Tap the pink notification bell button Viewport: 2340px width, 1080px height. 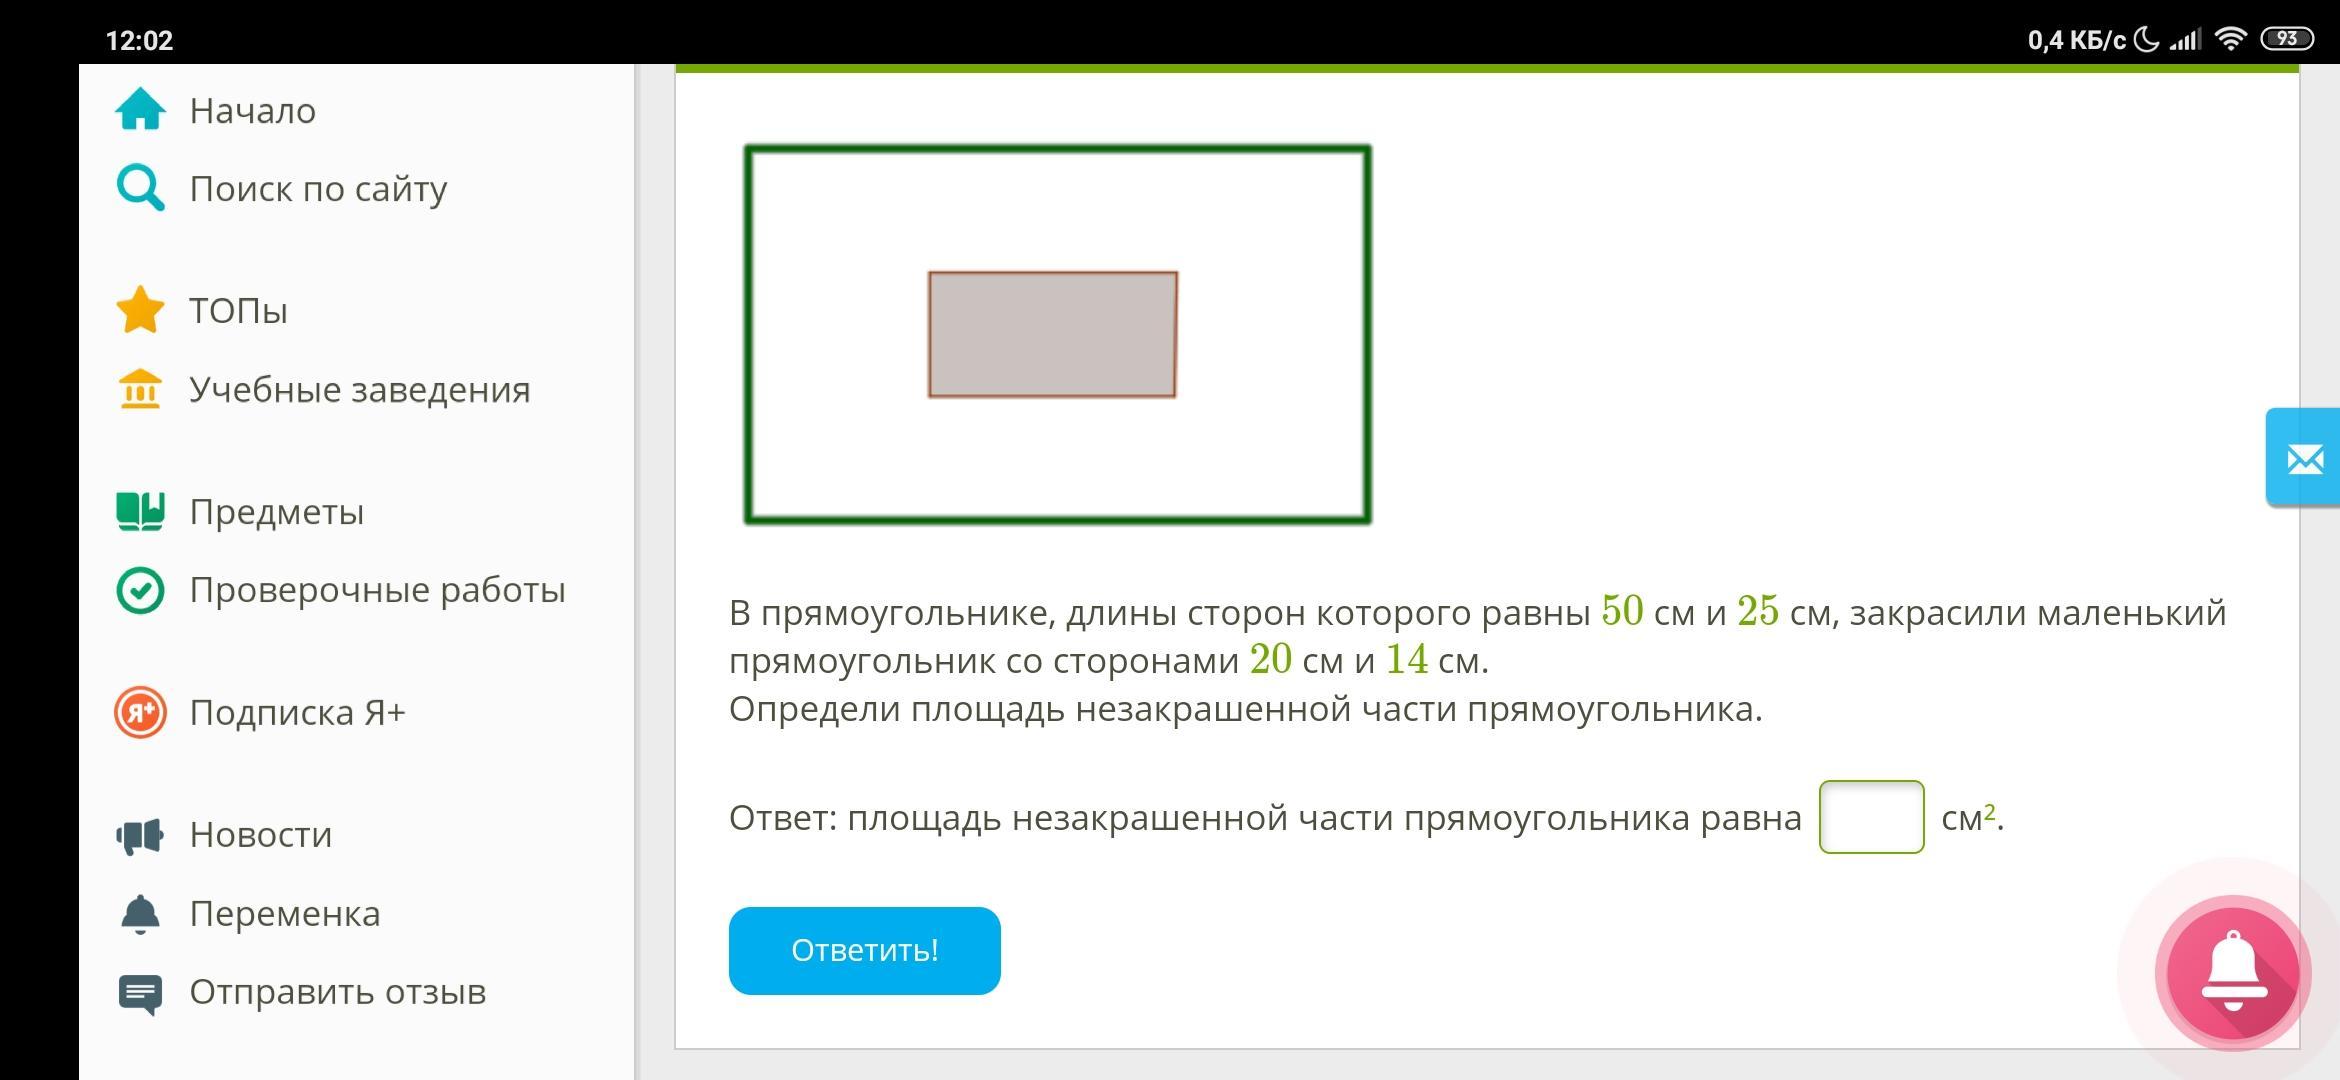pos(2232,972)
